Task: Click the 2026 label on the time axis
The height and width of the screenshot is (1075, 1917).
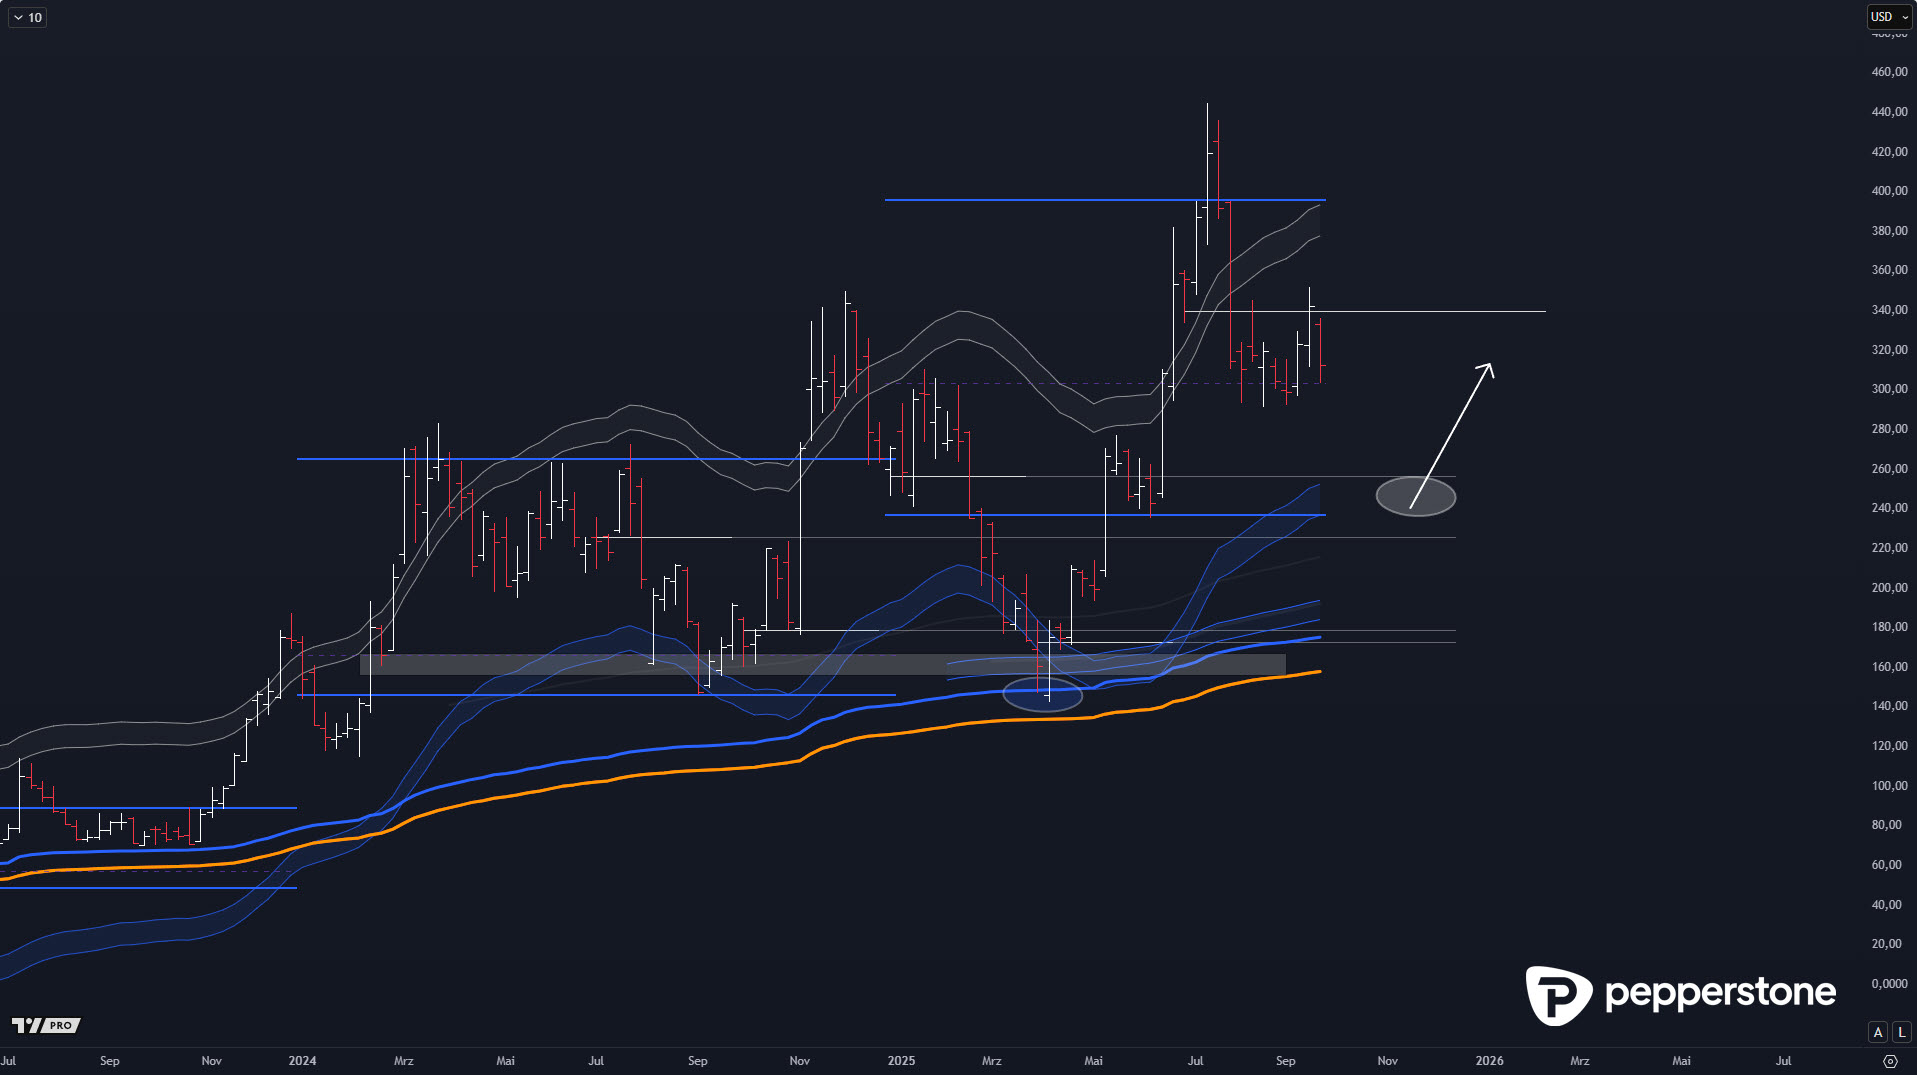Action: [1489, 1061]
